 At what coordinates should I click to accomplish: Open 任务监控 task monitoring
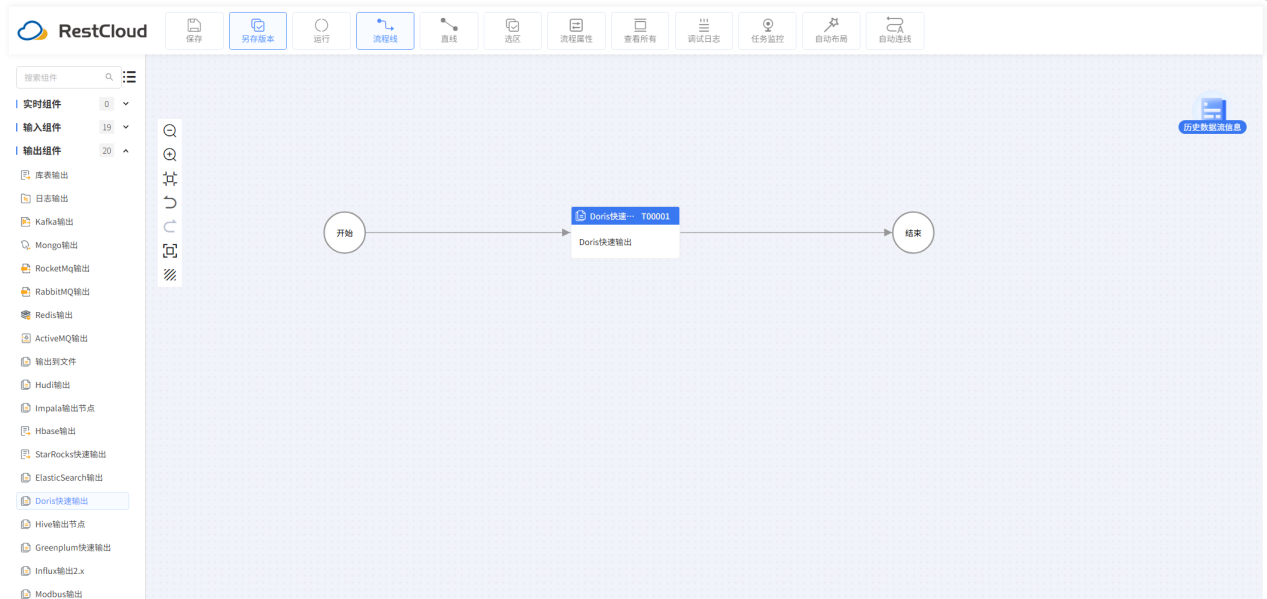coord(768,31)
